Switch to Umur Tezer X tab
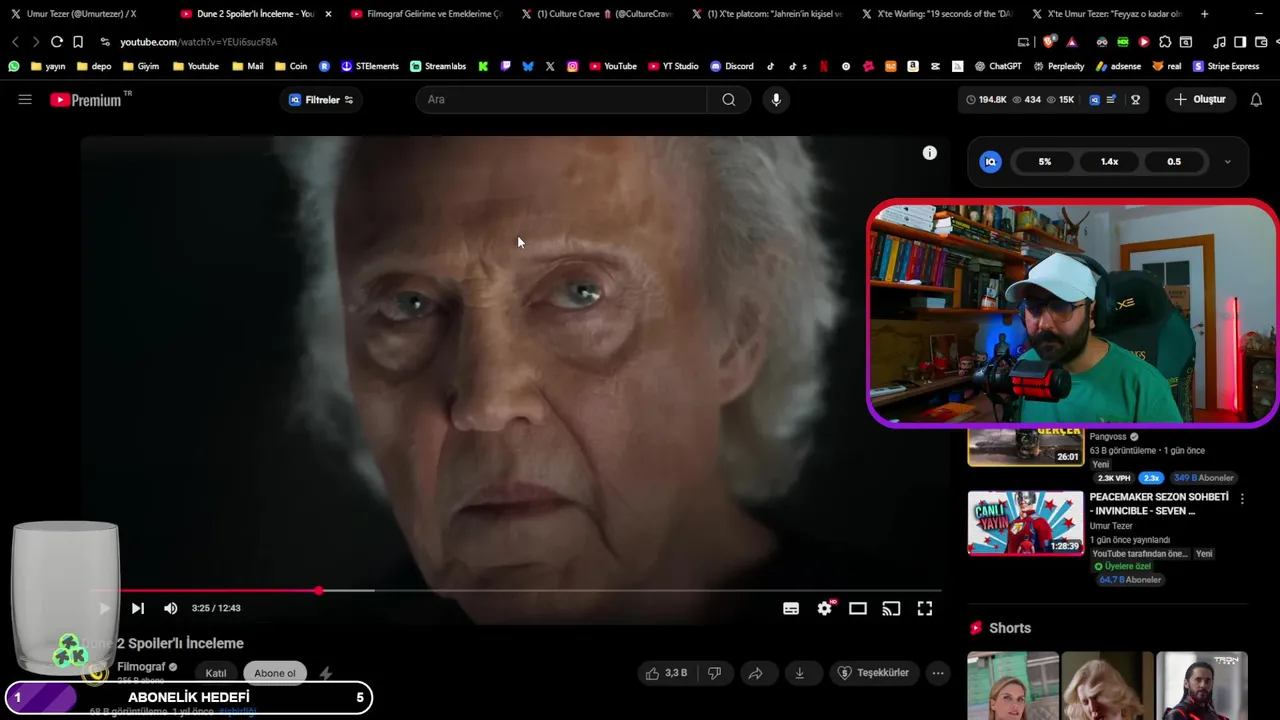The width and height of the screenshot is (1280, 720). click(80, 14)
